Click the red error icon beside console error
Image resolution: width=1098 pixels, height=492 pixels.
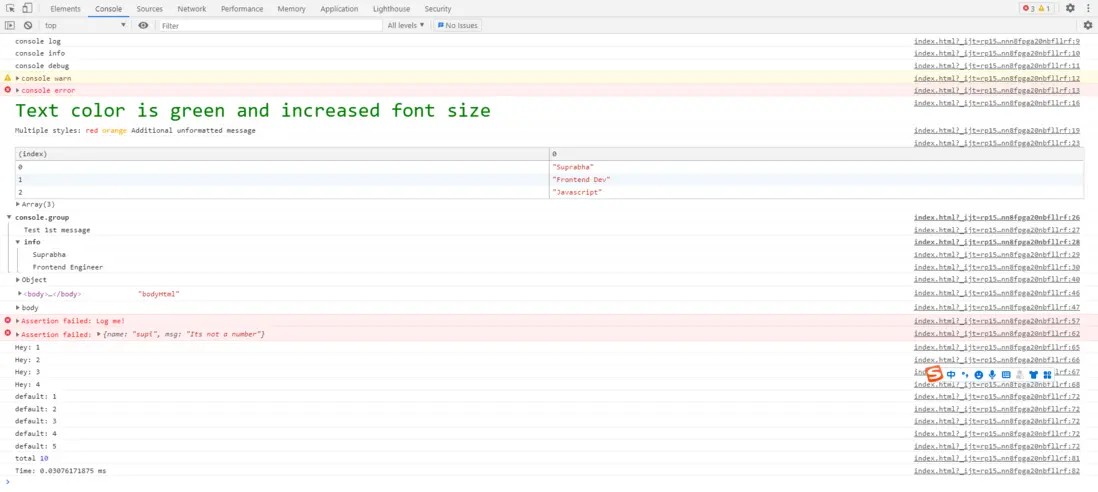point(8,90)
